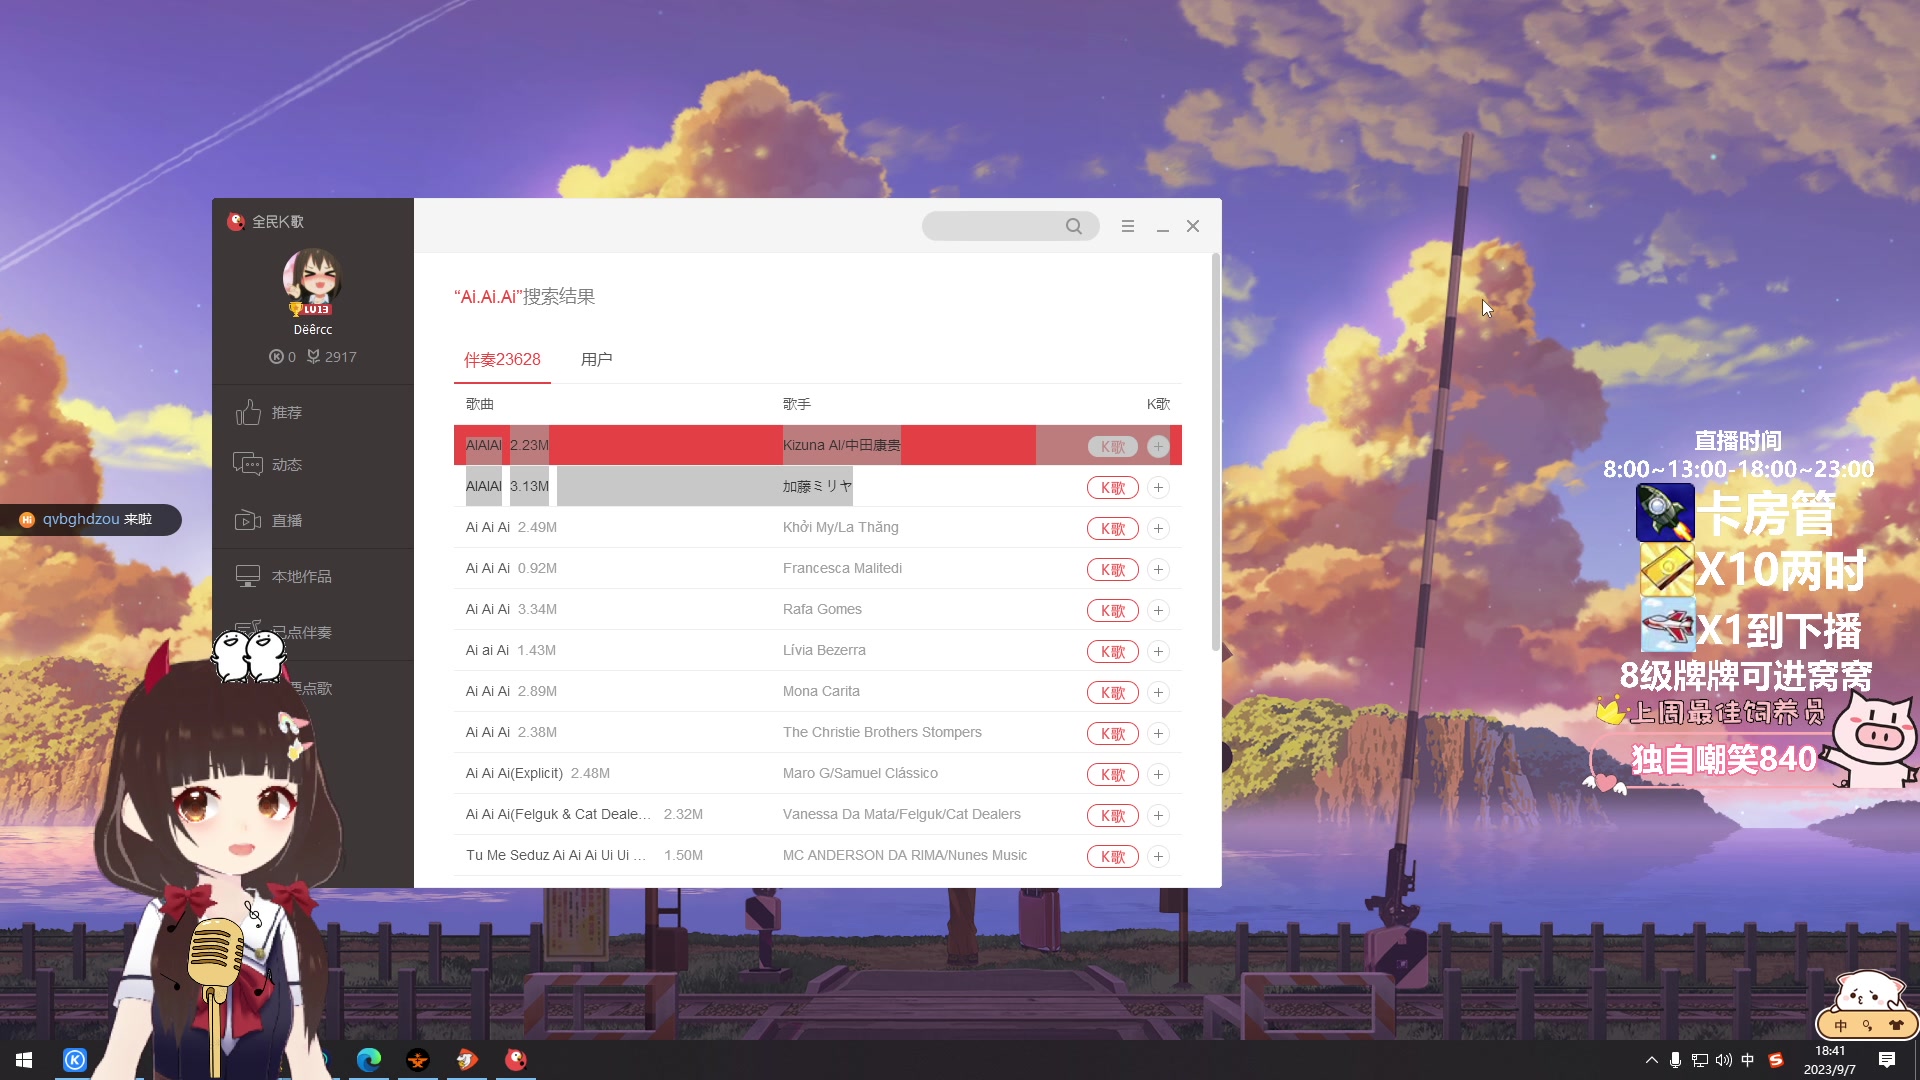Click the K coin count 0
The image size is (1920, 1080).
(282, 357)
